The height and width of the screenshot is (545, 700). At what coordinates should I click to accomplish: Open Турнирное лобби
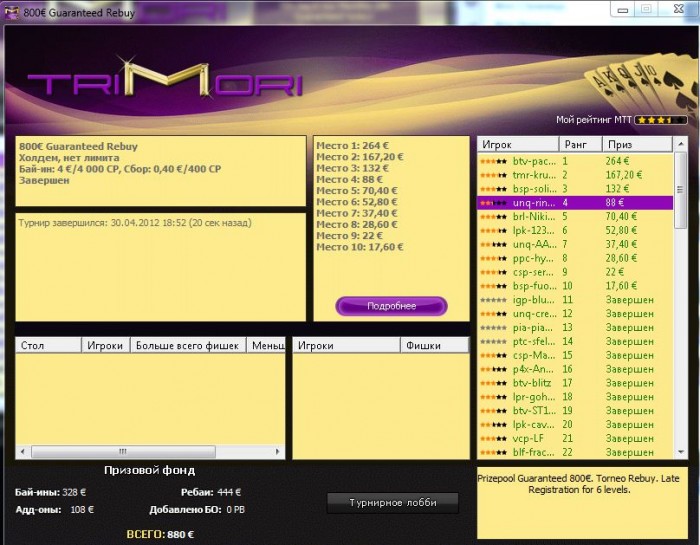pos(392,503)
